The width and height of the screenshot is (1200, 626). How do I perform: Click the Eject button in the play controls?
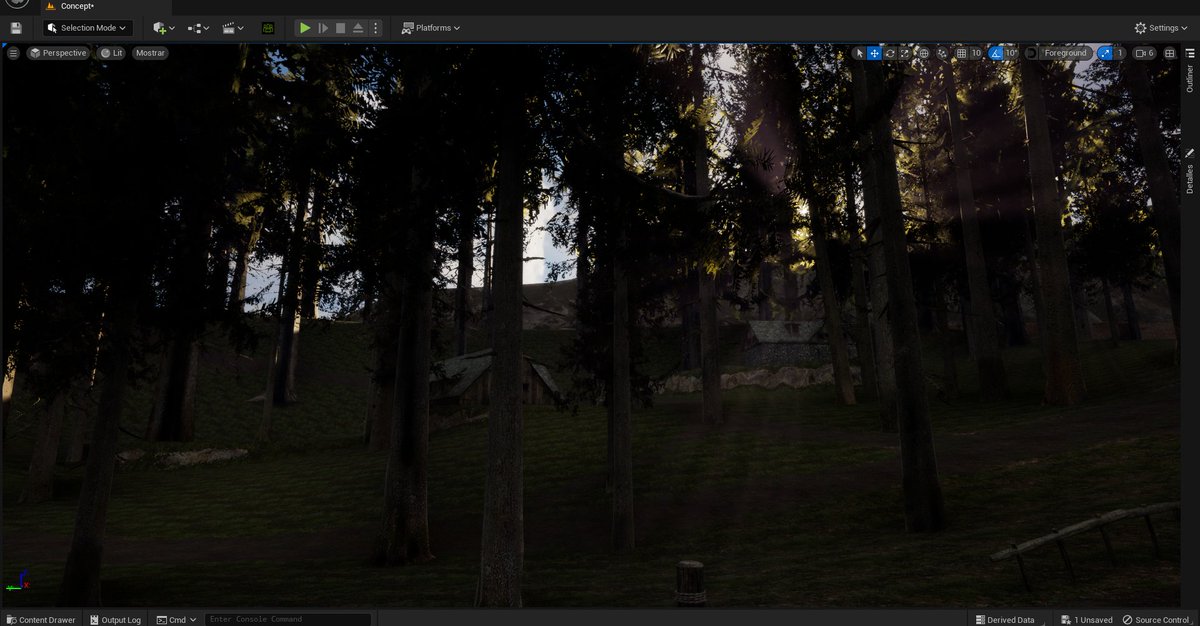tap(358, 28)
